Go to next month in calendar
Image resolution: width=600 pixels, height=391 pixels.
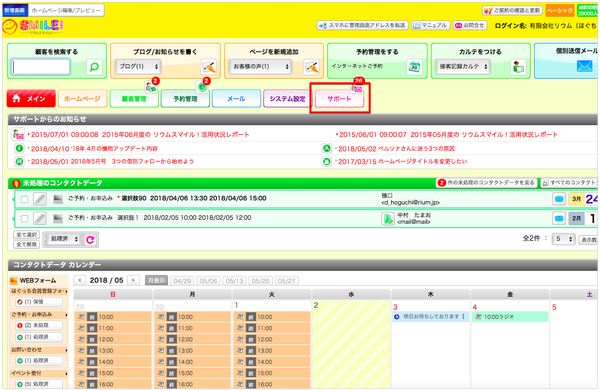click(133, 280)
